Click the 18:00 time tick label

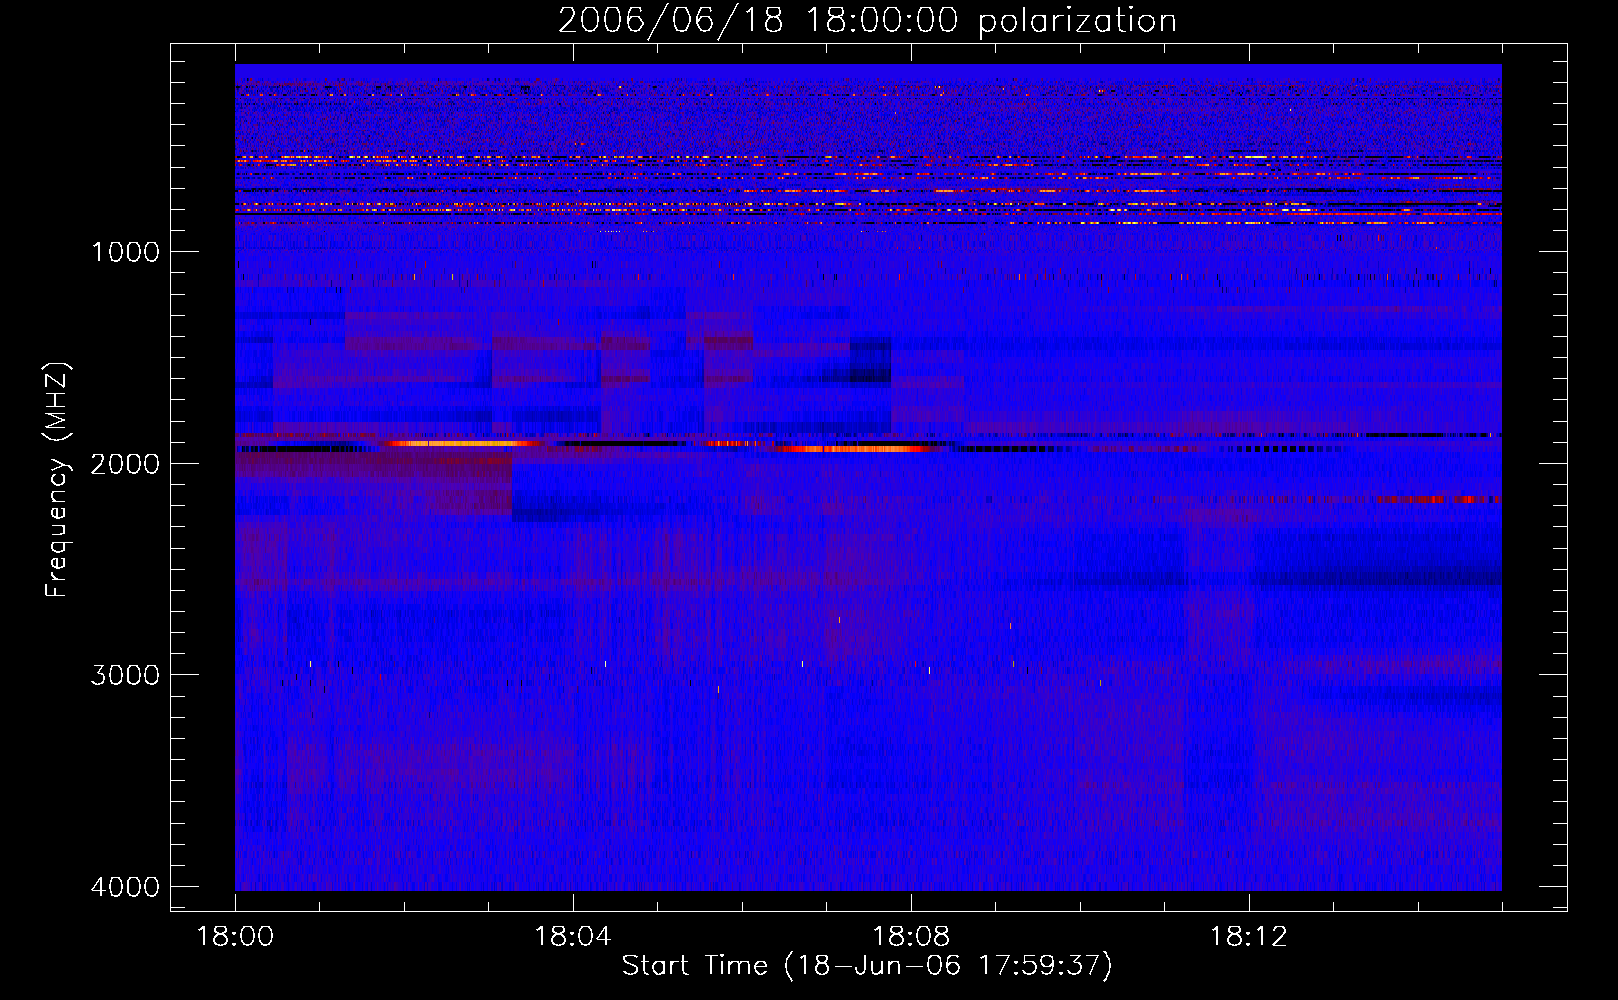235,937
